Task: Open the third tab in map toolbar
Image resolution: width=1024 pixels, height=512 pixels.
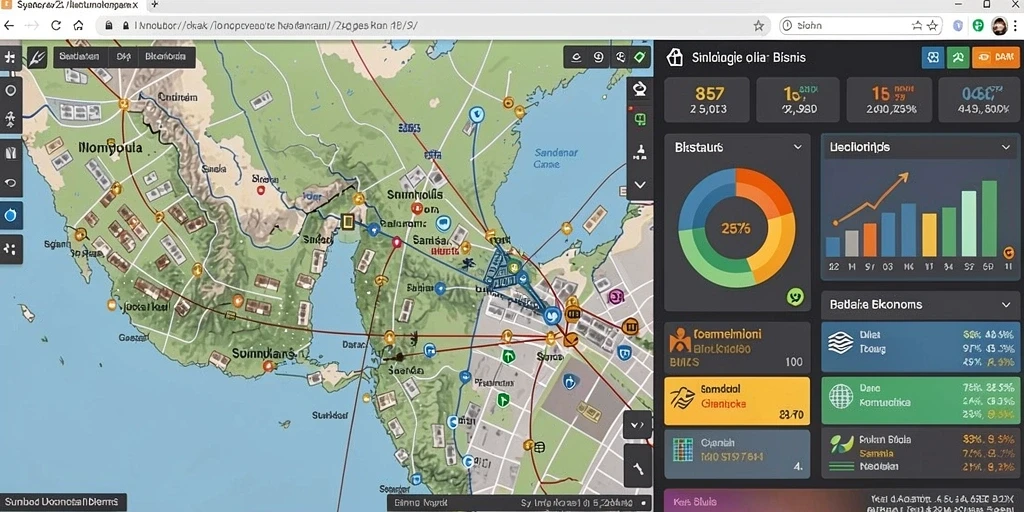Action: 166,57
